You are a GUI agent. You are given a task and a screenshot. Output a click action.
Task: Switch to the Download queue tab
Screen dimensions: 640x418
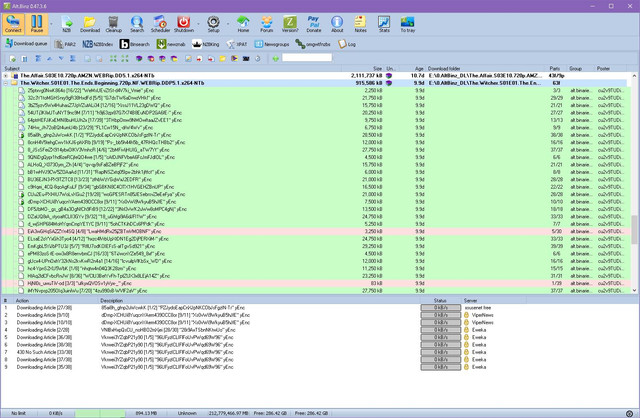tap(27, 44)
